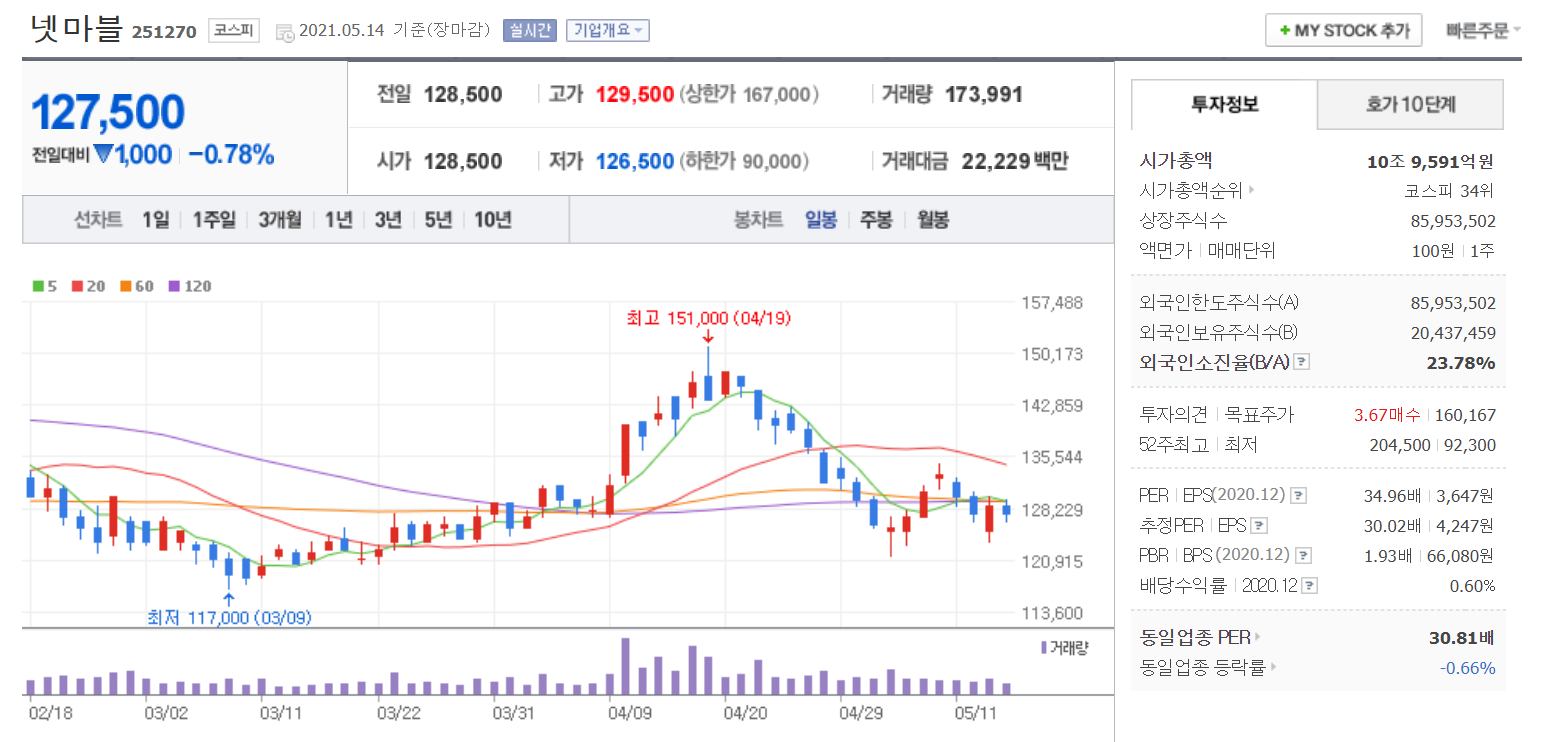The height and width of the screenshot is (742, 1542).
Task: Show the 일봉 daily candle chart
Action: (821, 220)
